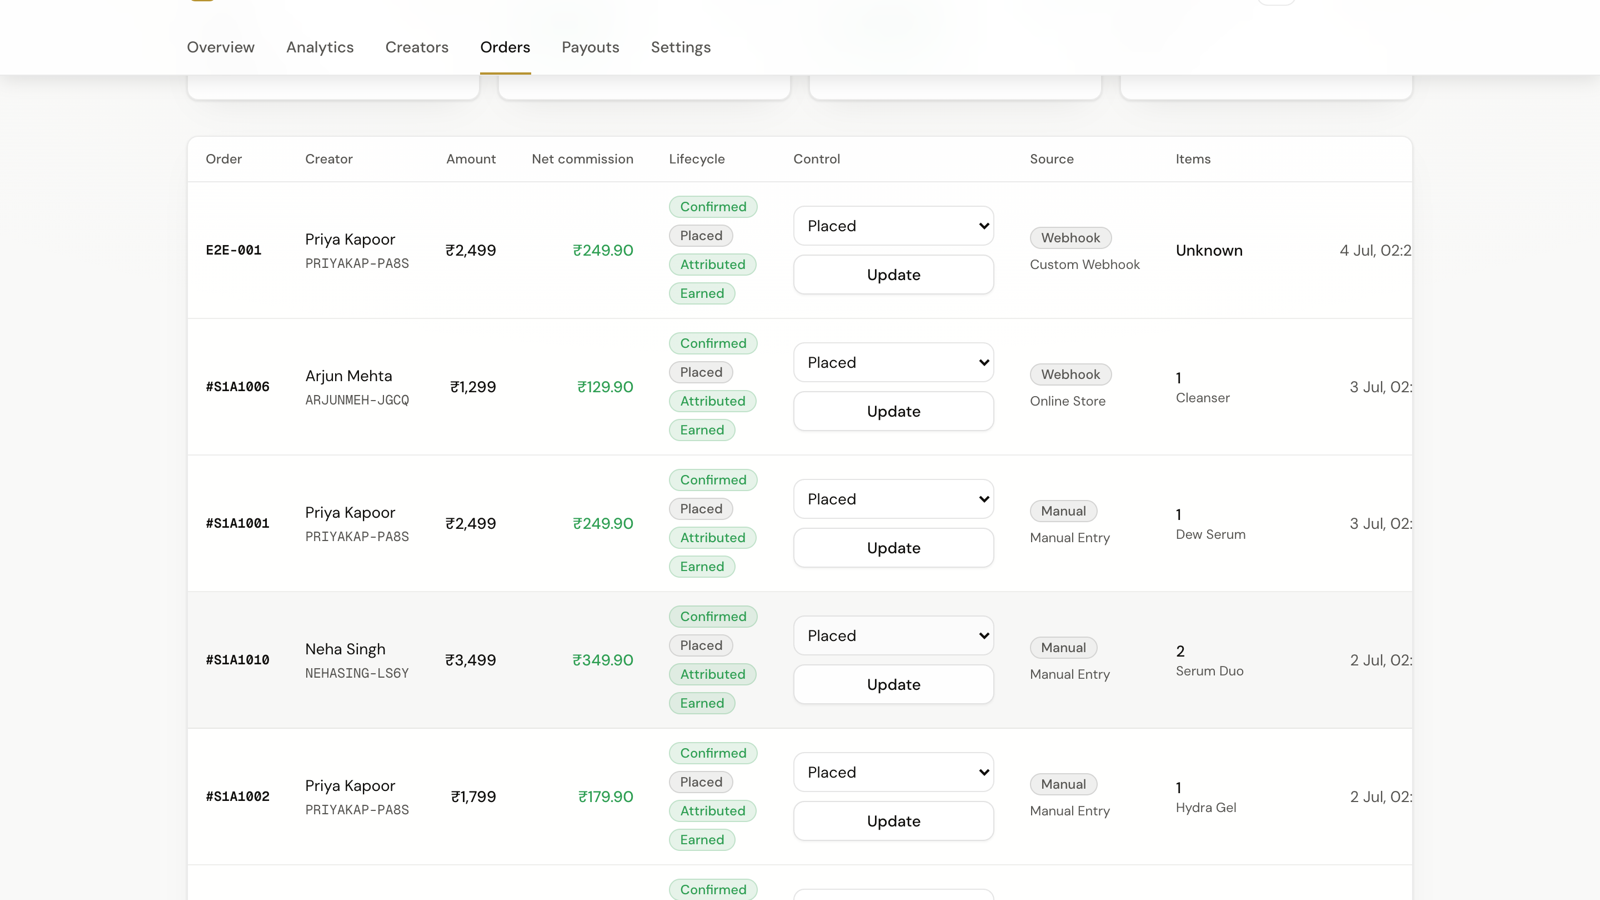
Task: Click the Serum Duo item
Action: point(1210,671)
